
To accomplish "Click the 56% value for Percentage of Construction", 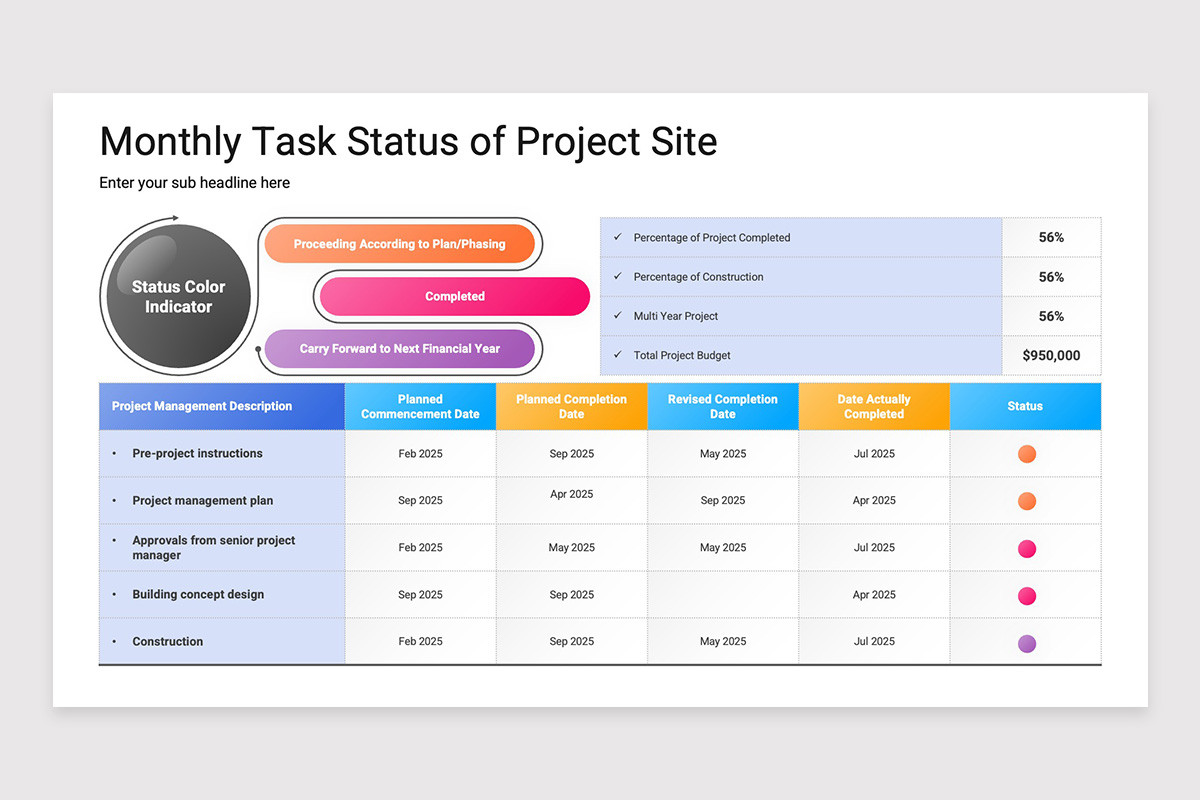I will coord(1051,277).
